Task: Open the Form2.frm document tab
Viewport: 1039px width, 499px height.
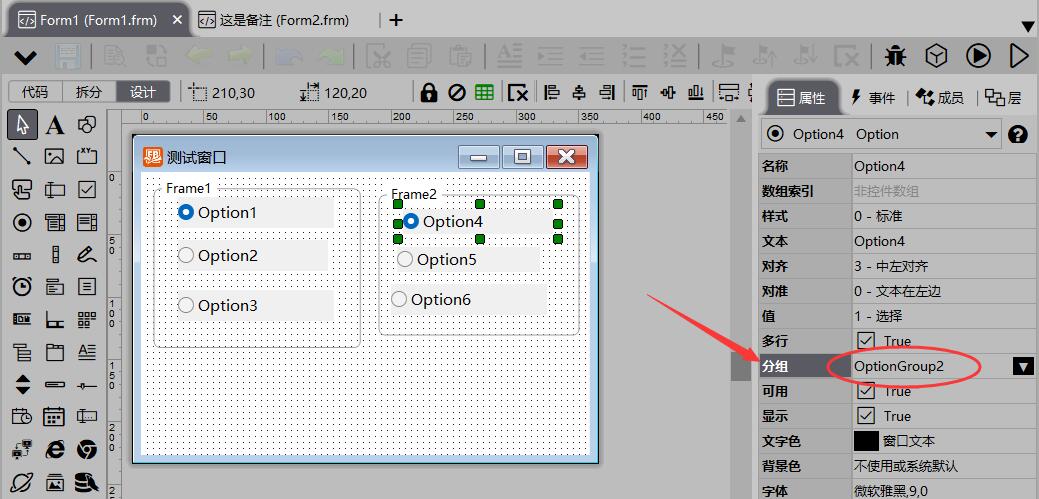Action: (x=276, y=20)
